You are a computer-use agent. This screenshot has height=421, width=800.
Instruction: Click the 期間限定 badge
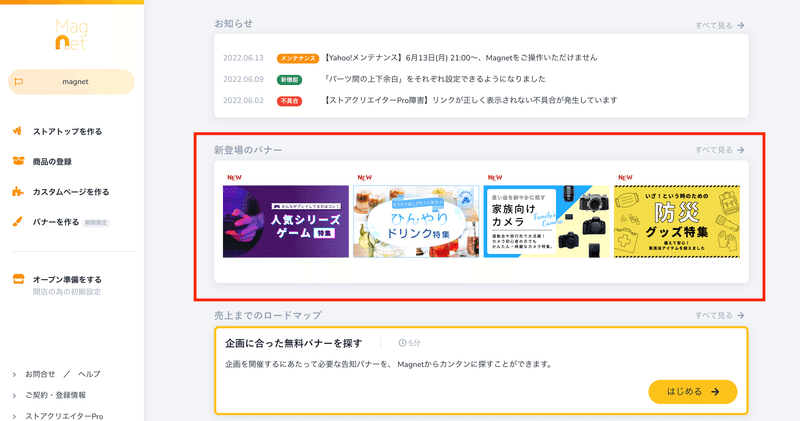[96, 222]
